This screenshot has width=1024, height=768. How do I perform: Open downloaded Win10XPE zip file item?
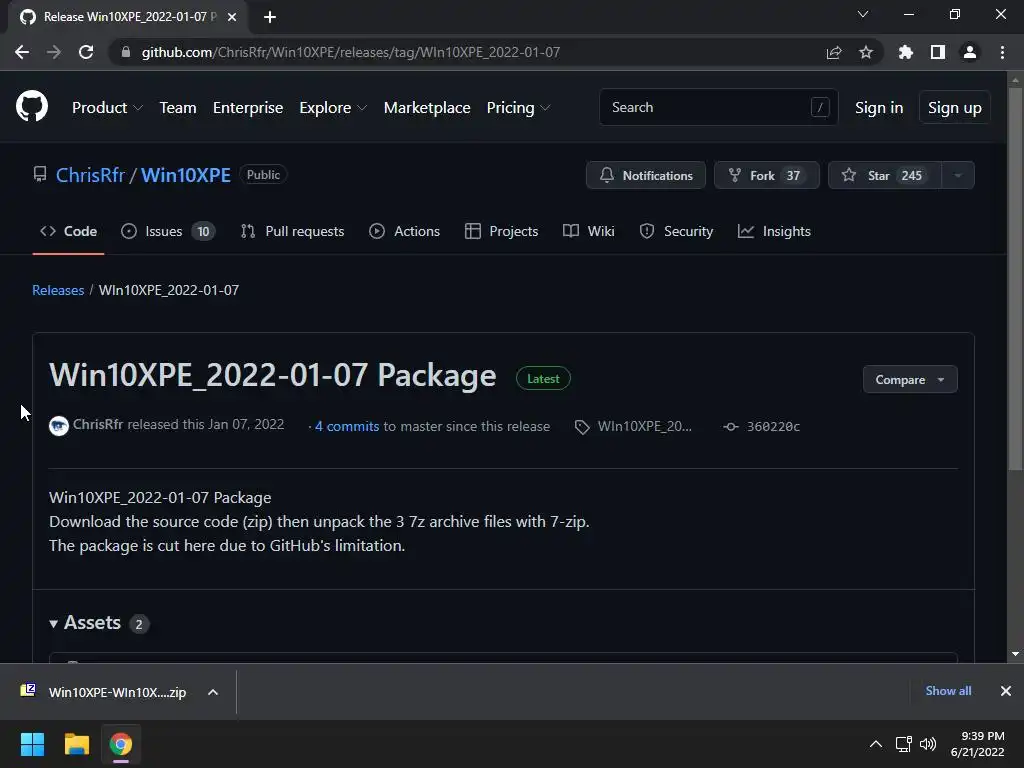tap(104, 692)
